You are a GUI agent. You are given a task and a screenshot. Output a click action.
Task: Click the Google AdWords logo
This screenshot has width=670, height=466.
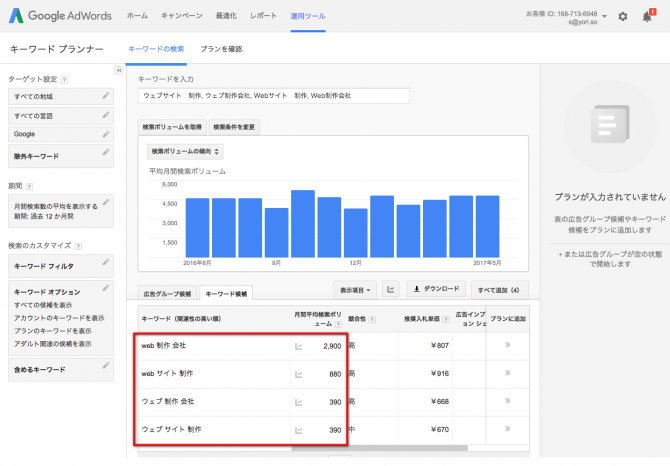pos(60,16)
